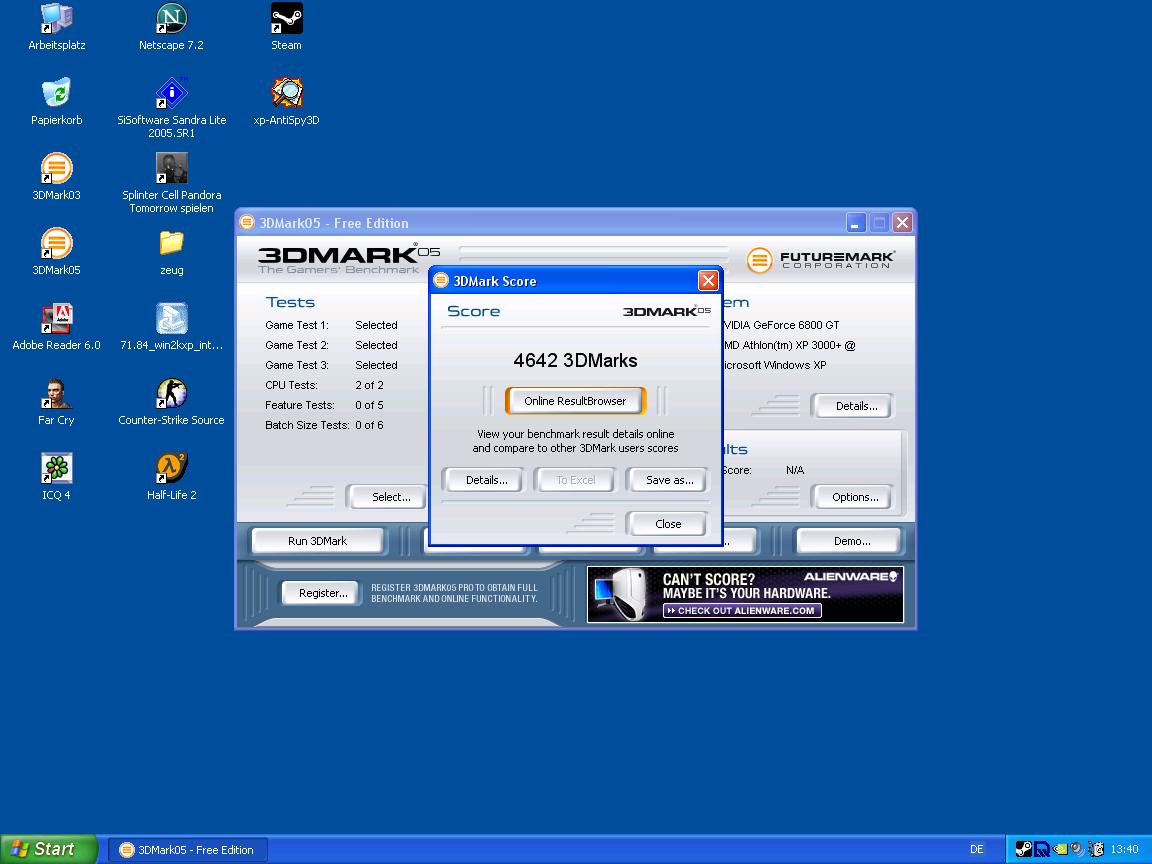Click the Steam tray icon
The height and width of the screenshot is (864, 1152).
click(x=1023, y=849)
